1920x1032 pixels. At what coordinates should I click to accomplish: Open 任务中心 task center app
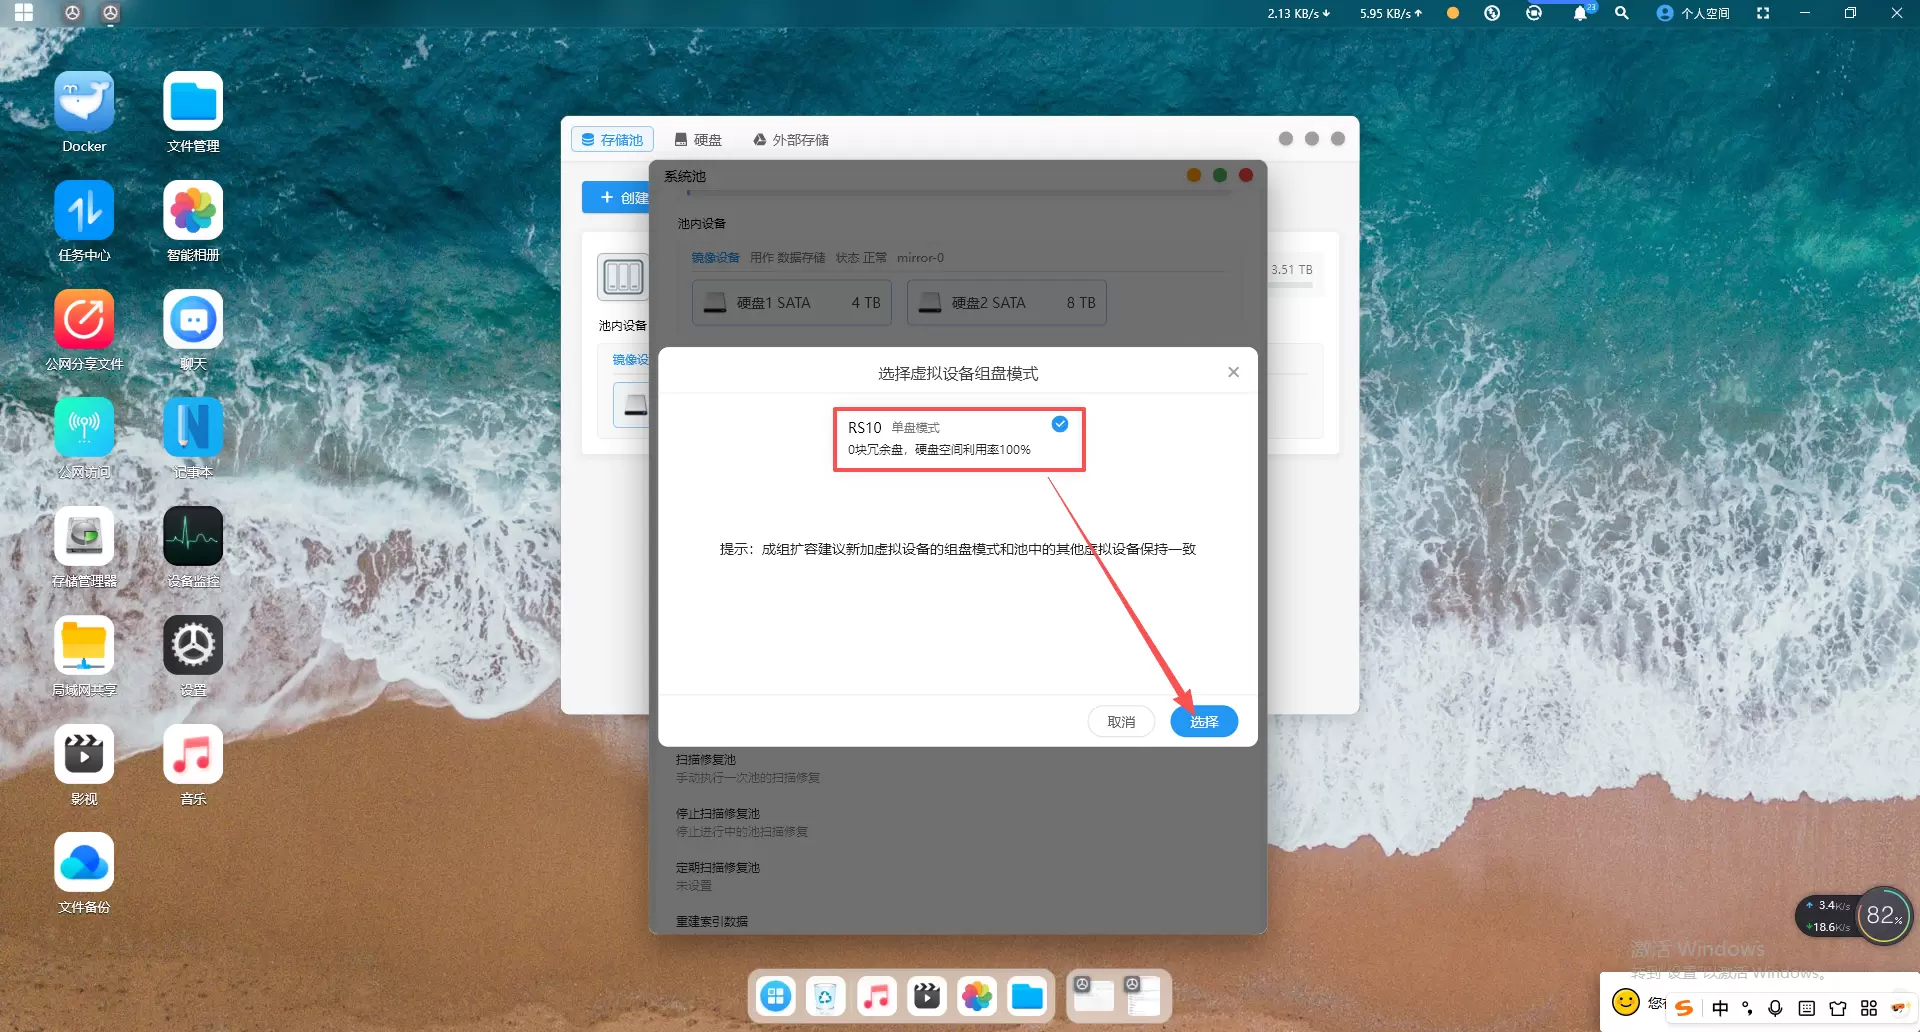pyautogui.click(x=84, y=211)
